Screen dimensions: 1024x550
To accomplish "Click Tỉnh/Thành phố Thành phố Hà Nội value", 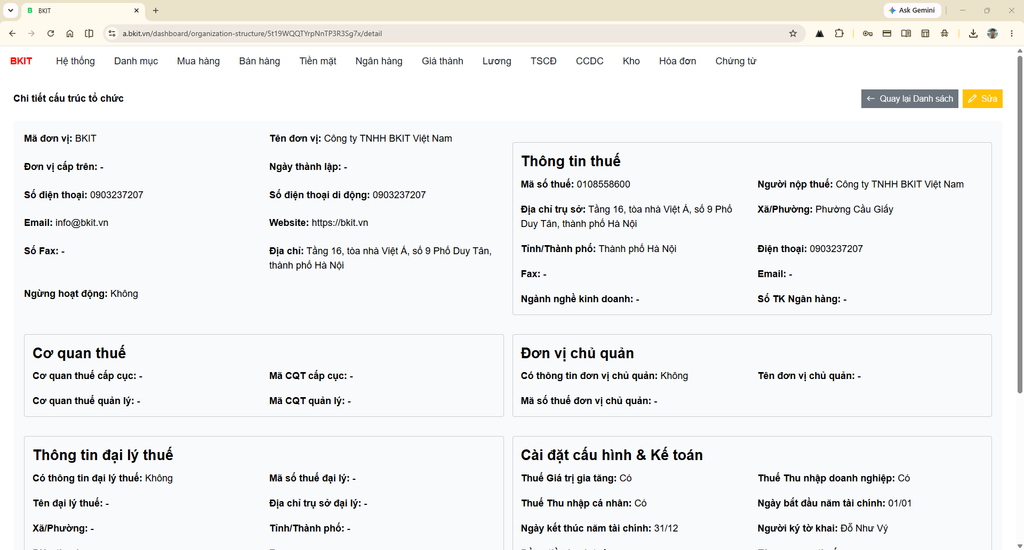I will [x=637, y=249].
